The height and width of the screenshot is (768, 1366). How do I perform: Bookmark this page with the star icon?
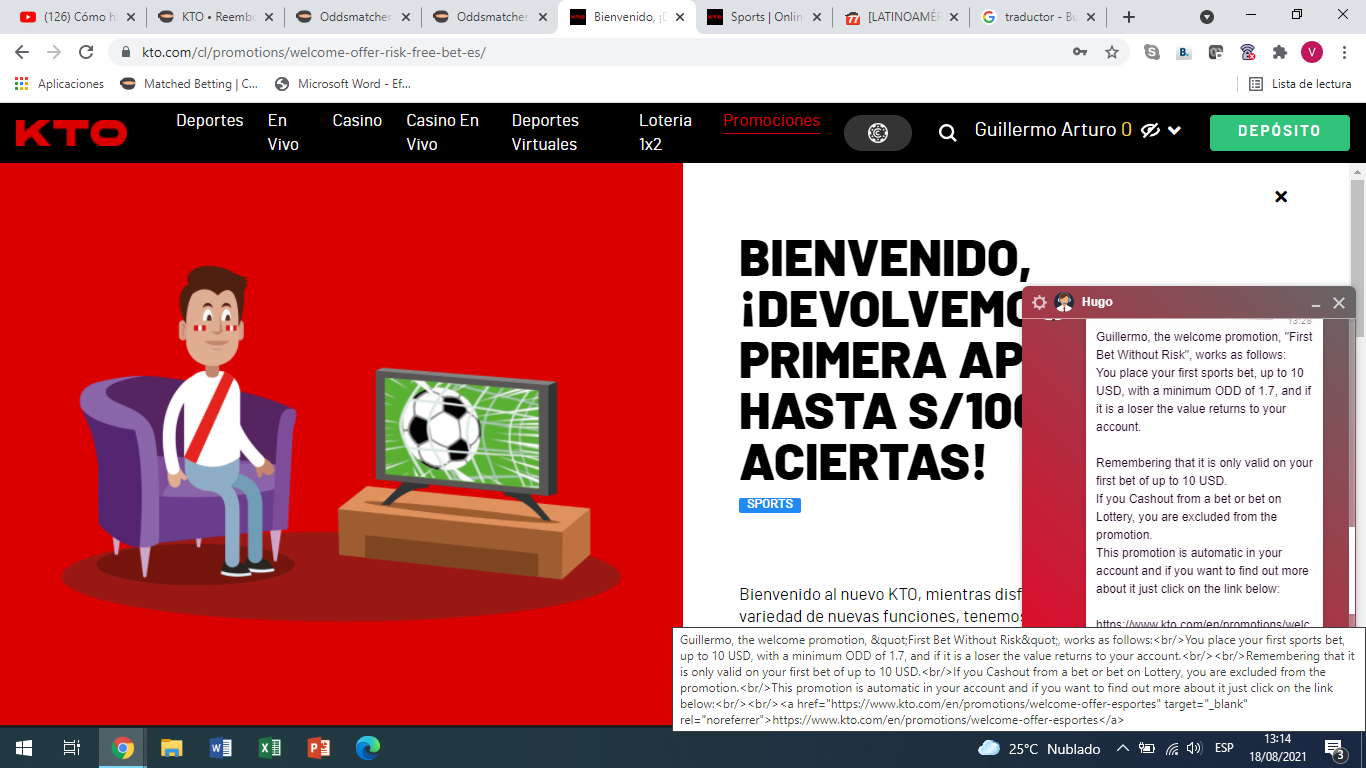(1112, 52)
